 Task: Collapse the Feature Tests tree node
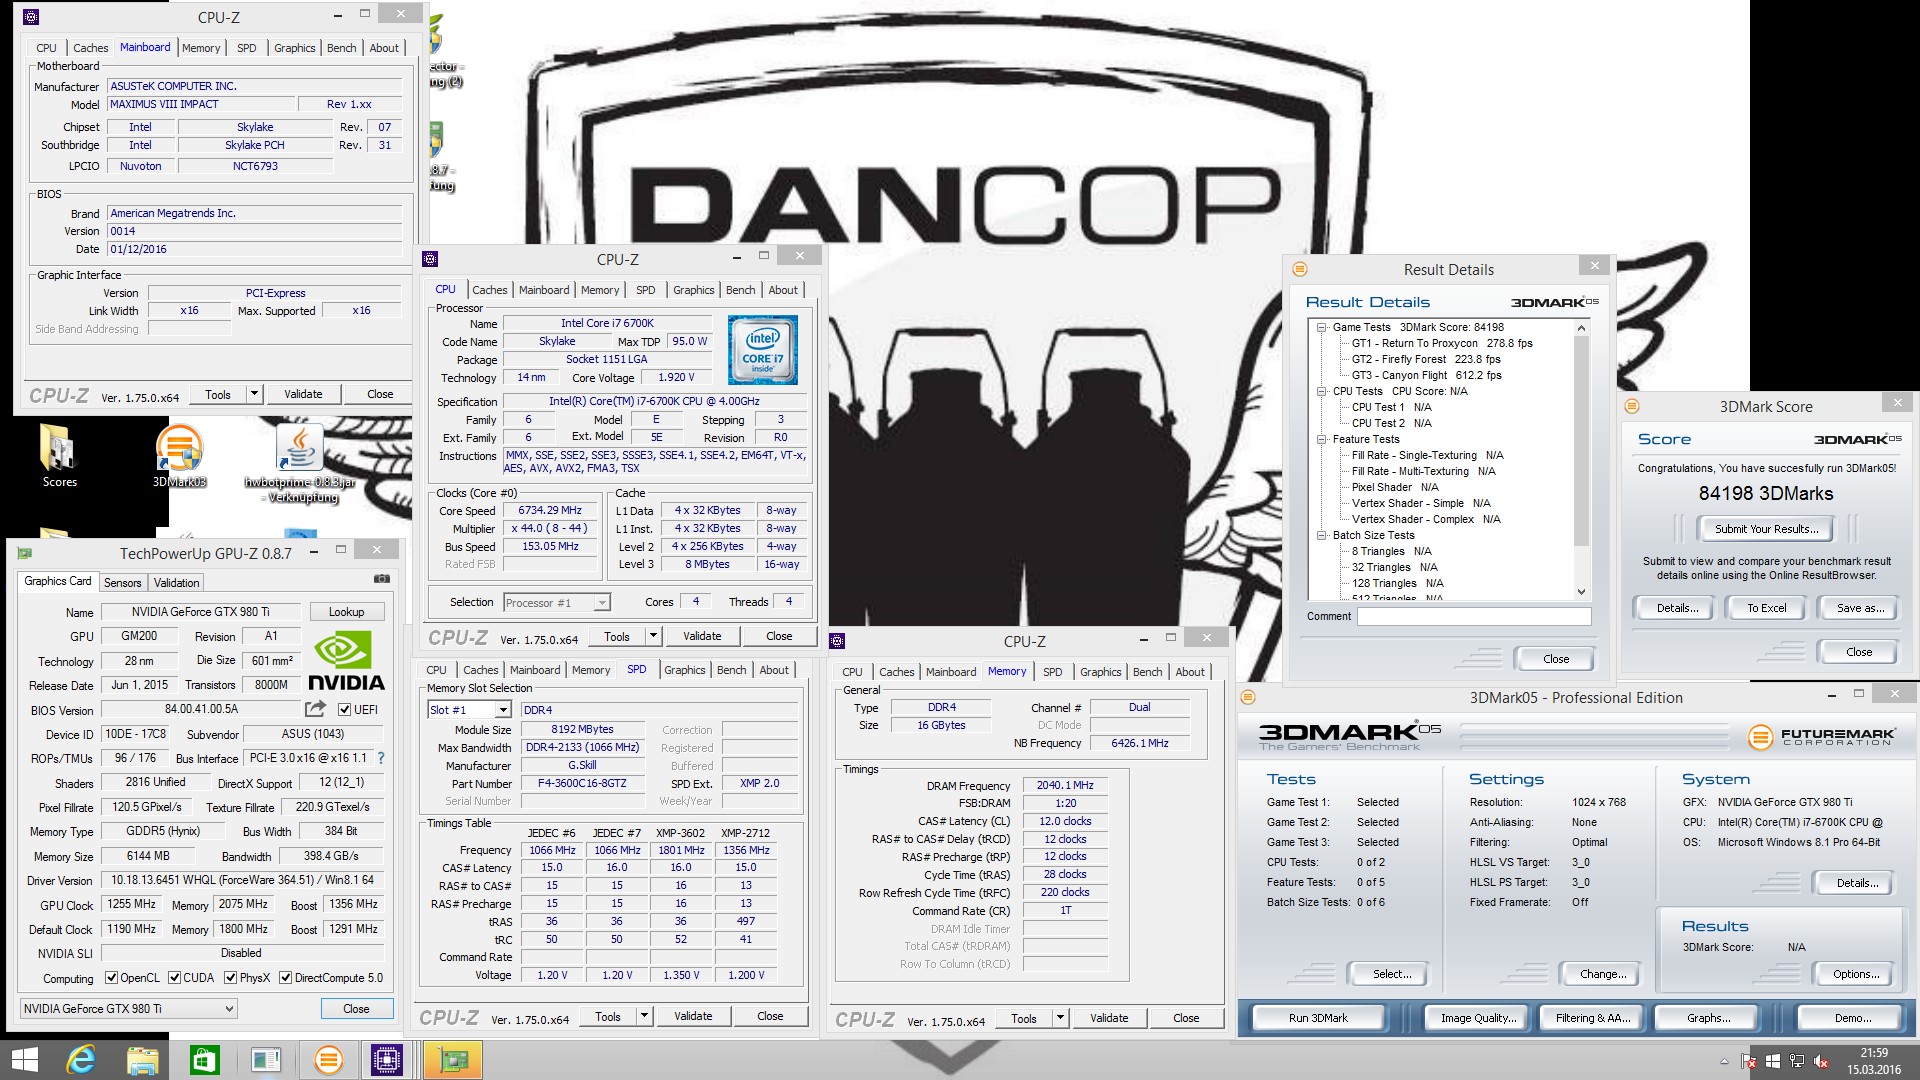1321,439
